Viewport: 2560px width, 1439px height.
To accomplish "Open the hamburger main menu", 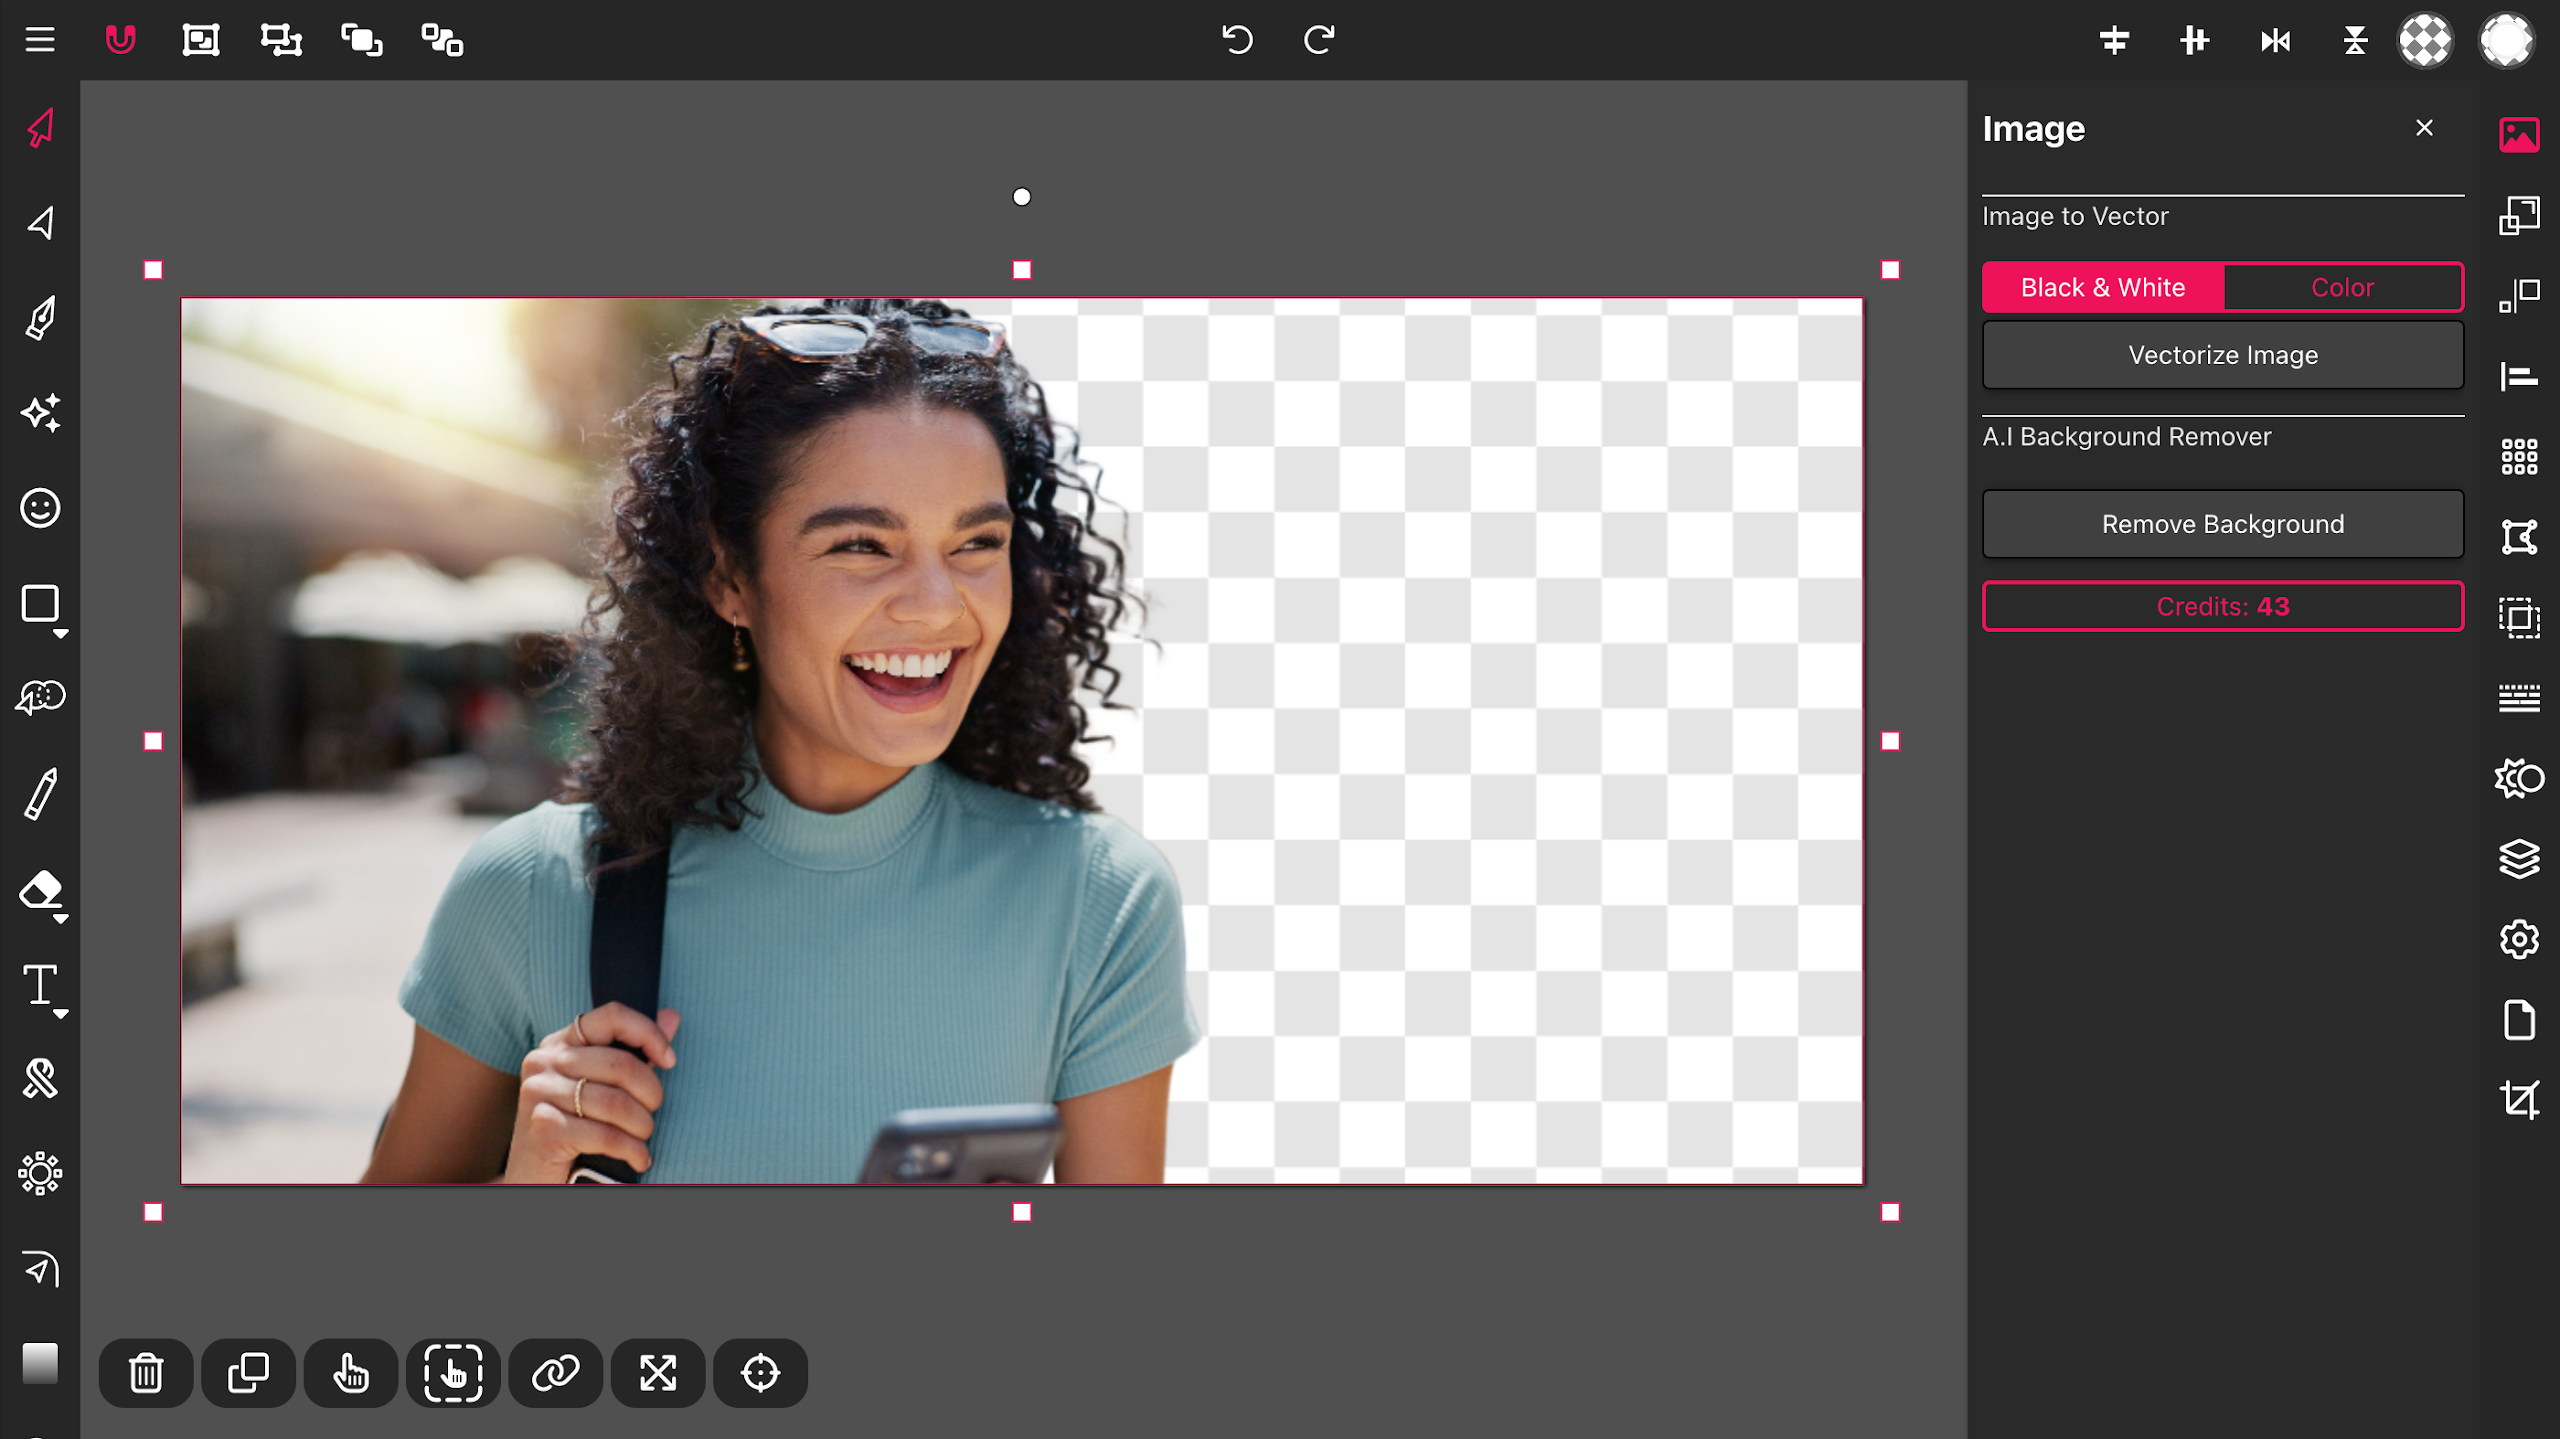I will pos(40,40).
